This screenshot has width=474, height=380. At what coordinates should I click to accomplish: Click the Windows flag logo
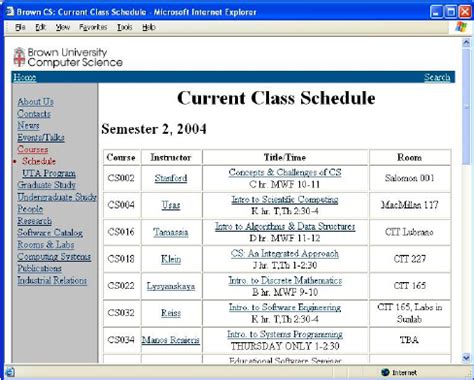click(461, 27)
